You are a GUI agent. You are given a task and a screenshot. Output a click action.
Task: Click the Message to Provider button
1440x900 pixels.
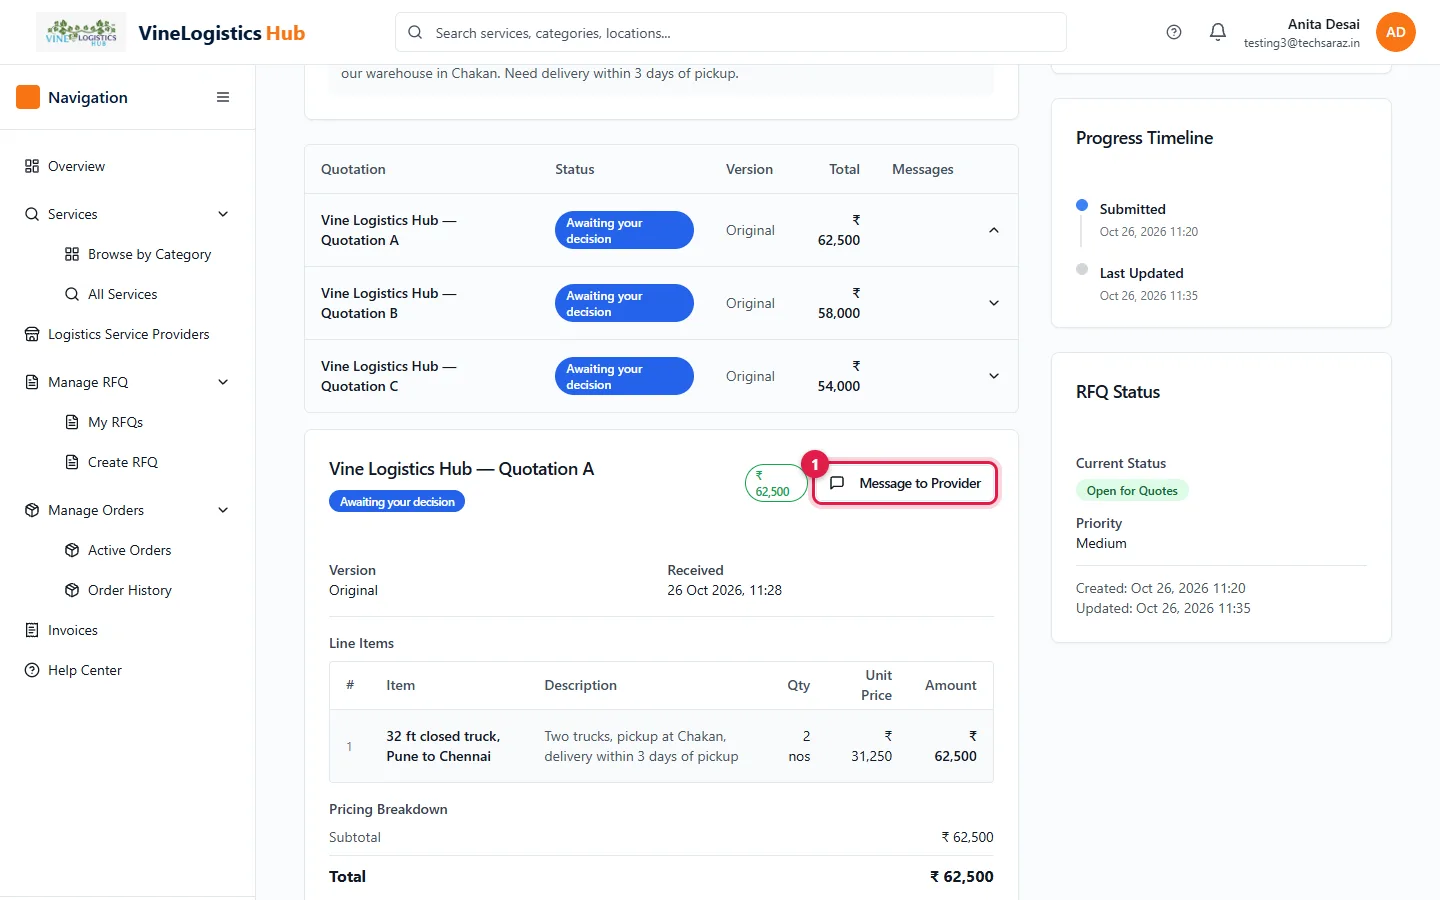tap(905, 483)
